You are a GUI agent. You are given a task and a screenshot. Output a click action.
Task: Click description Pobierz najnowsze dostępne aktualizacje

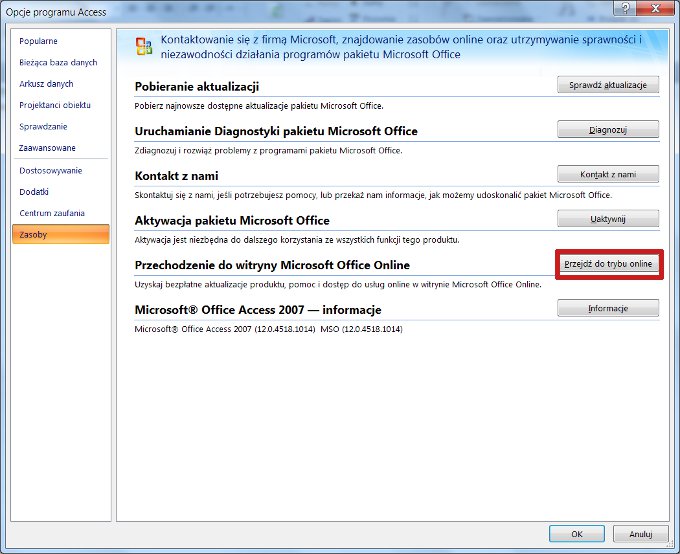click(x=259, y=106)
